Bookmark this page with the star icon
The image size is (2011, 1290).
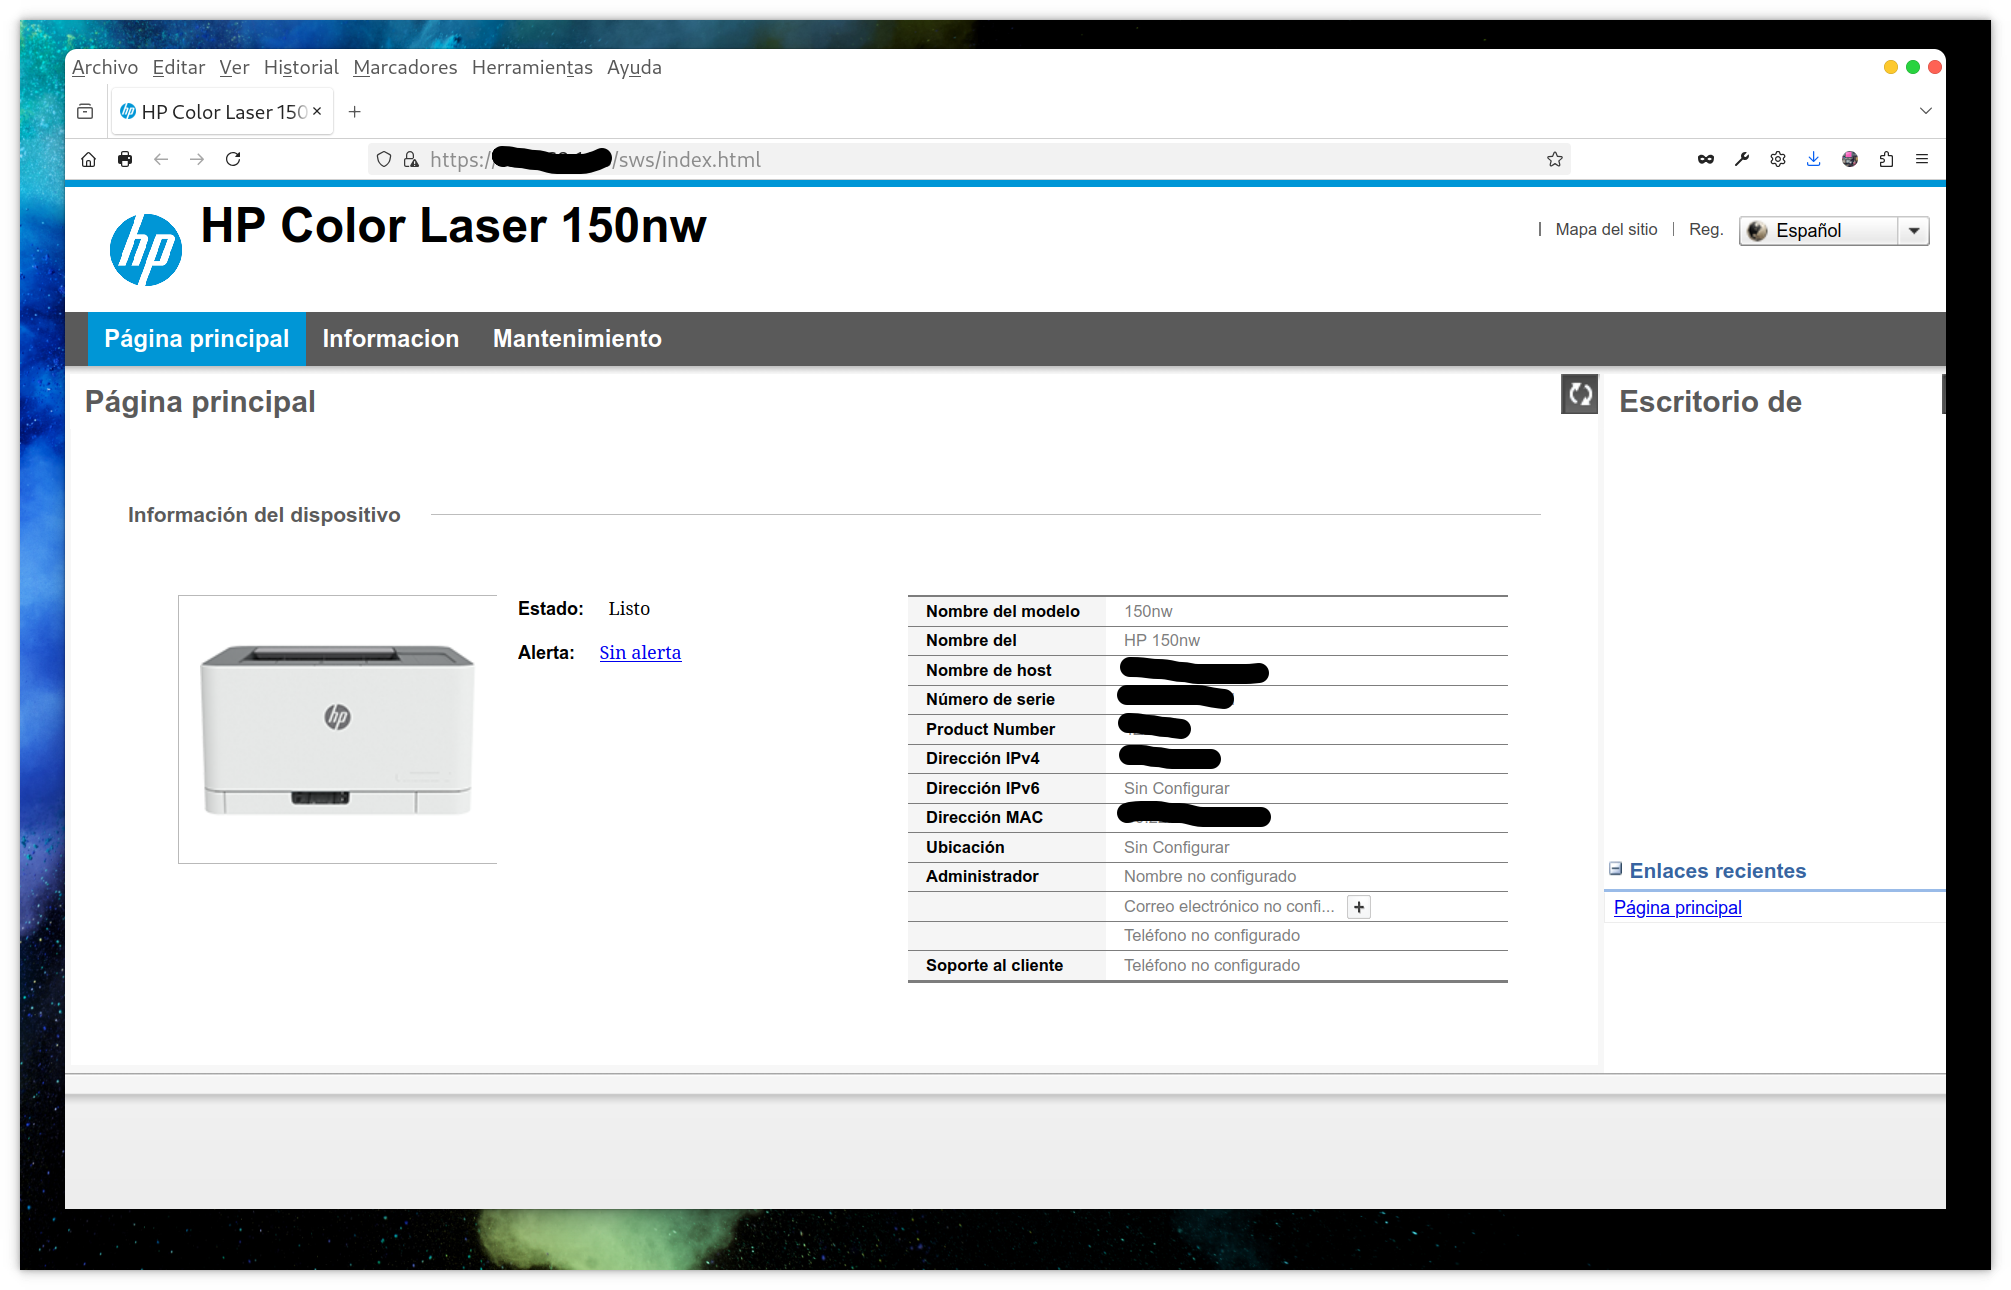[1555, 159]
